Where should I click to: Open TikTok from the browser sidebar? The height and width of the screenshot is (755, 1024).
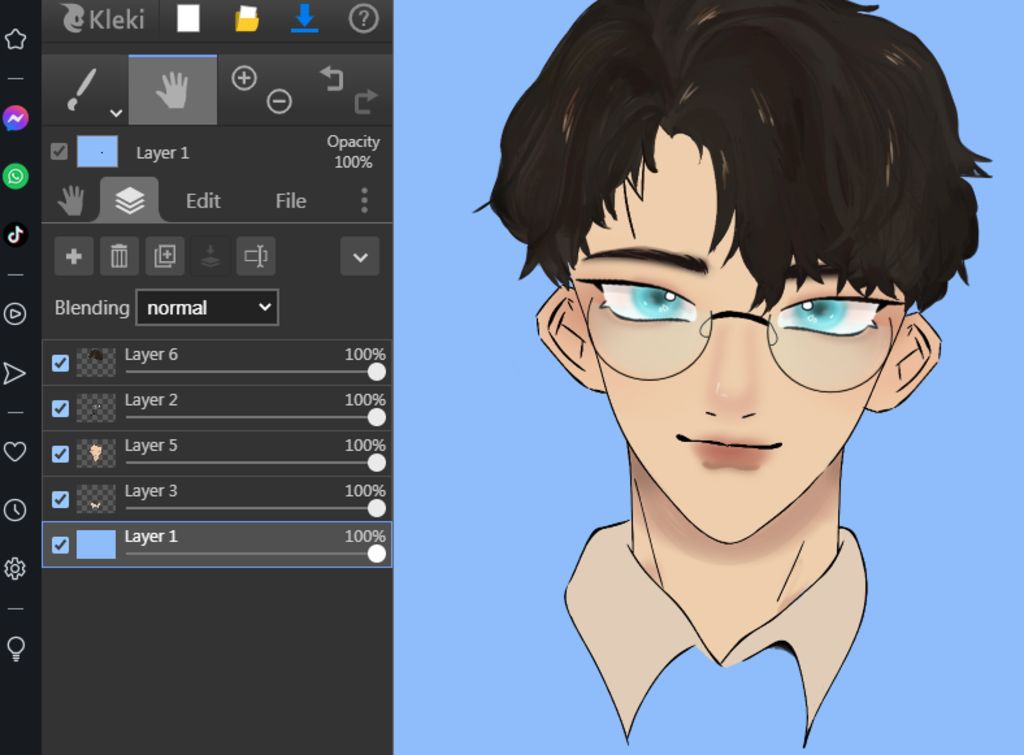pyautogui.click(x=15, y=234)
